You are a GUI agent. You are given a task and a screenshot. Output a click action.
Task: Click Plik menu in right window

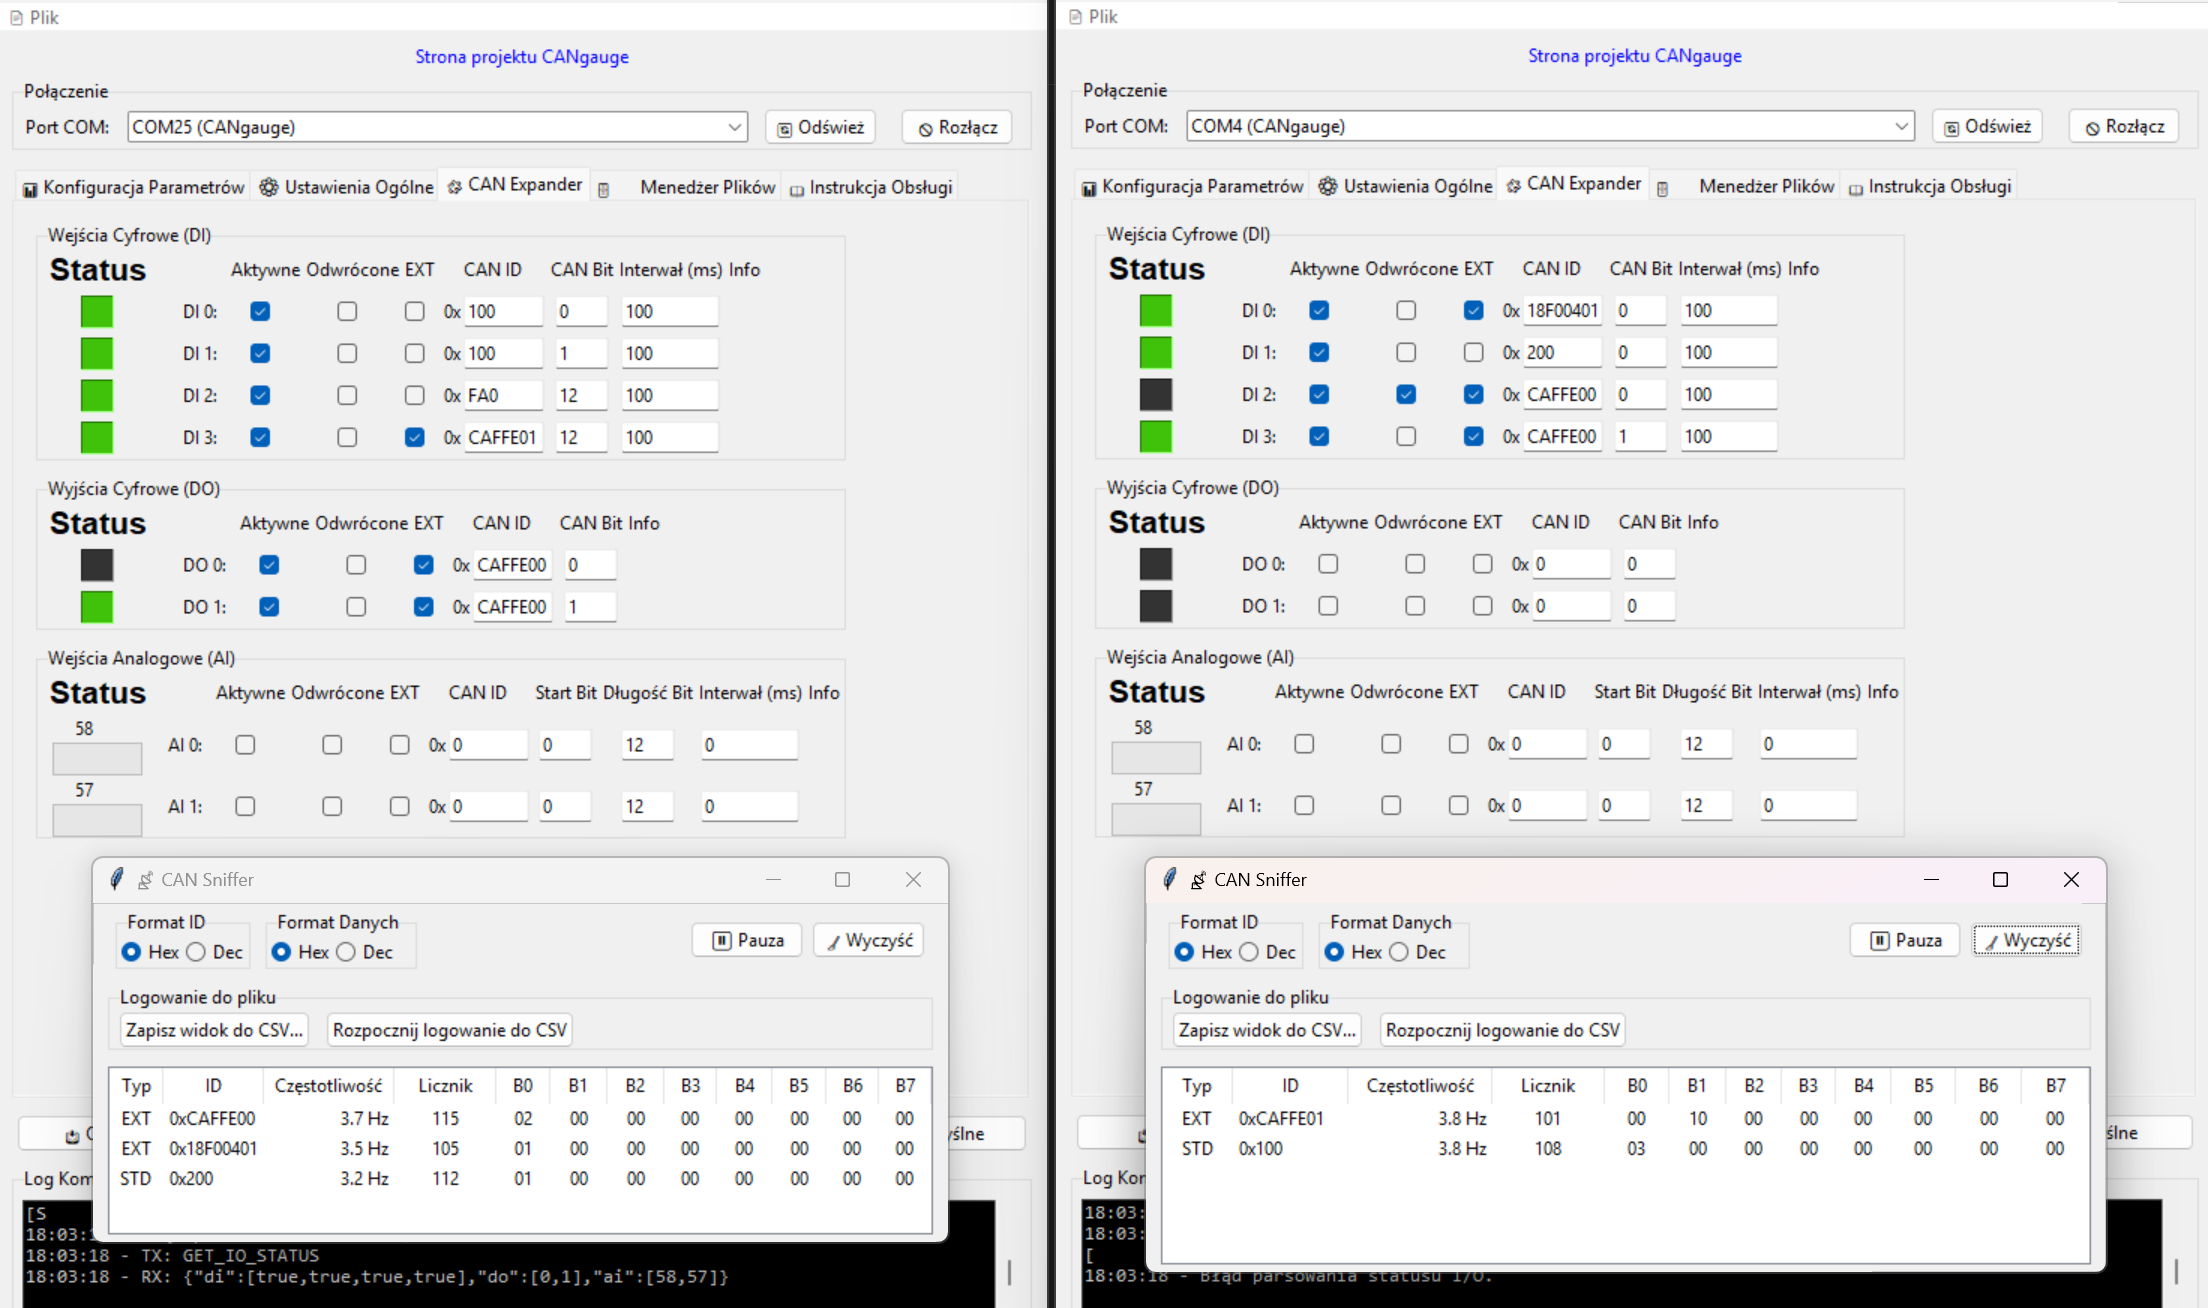pos(1093,16)
